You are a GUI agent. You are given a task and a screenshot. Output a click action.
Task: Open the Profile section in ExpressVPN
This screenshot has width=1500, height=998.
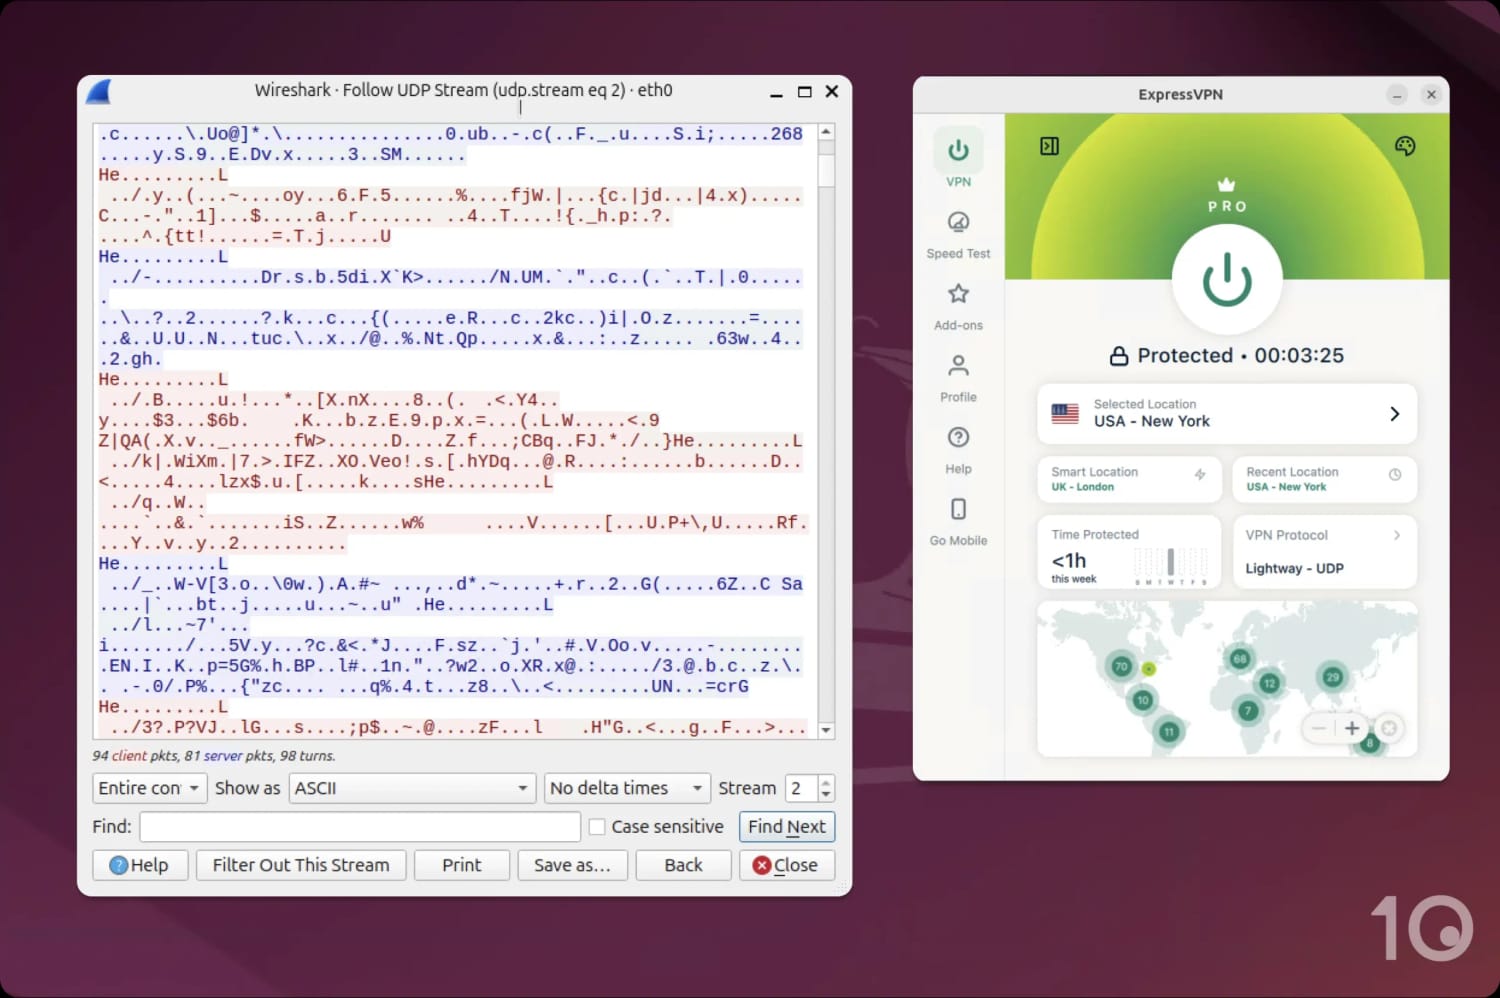[x=958, y=379]
